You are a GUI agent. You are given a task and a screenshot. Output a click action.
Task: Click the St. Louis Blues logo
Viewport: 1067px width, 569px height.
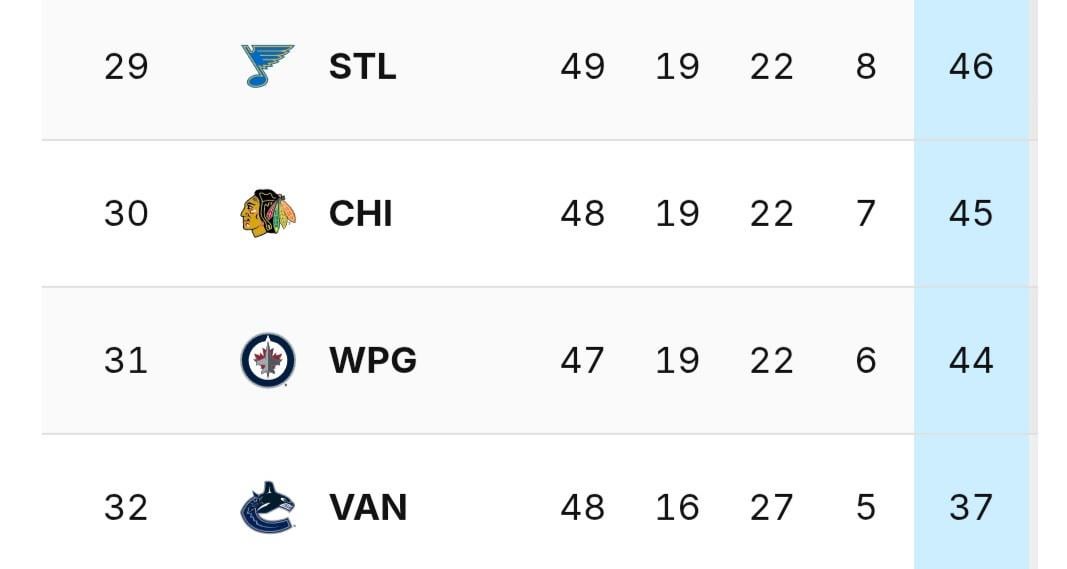tap(268, 66)
